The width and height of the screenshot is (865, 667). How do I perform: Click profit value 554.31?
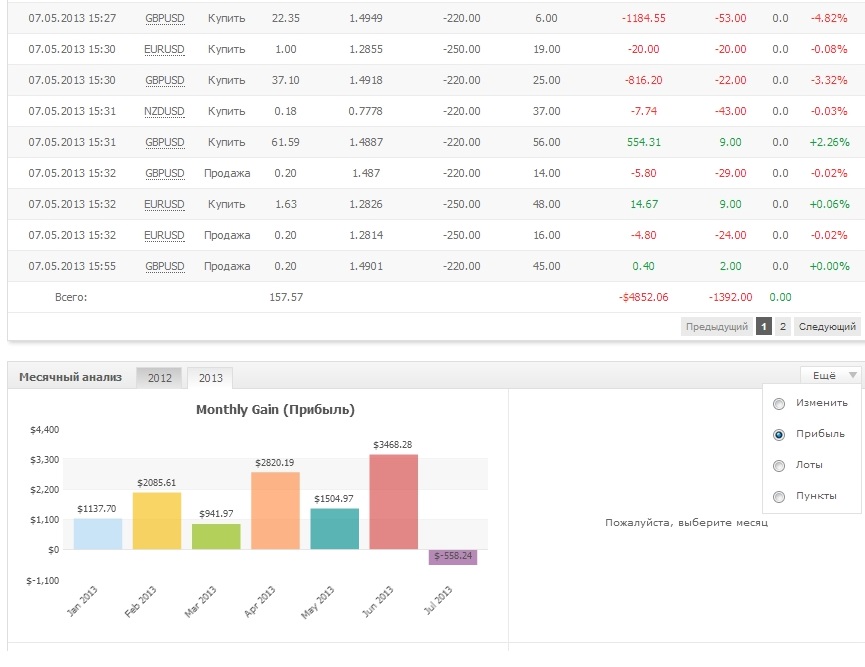(644, 142)
